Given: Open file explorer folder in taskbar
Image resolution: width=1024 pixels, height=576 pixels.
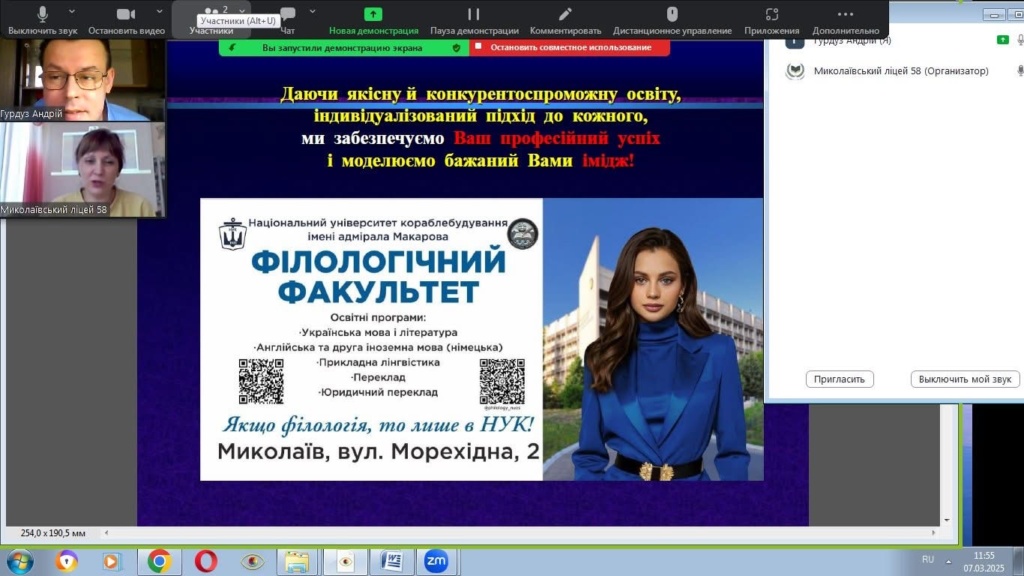Looking at the screenshot, I should coord(296,562).
